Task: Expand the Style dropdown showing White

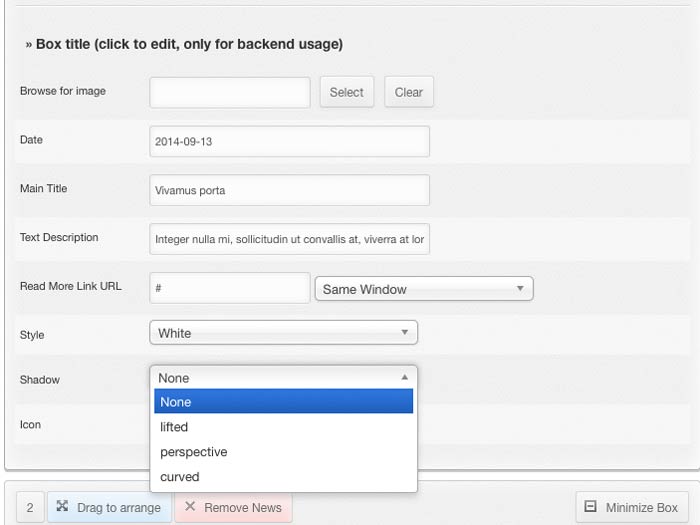Action: [283, 333]
